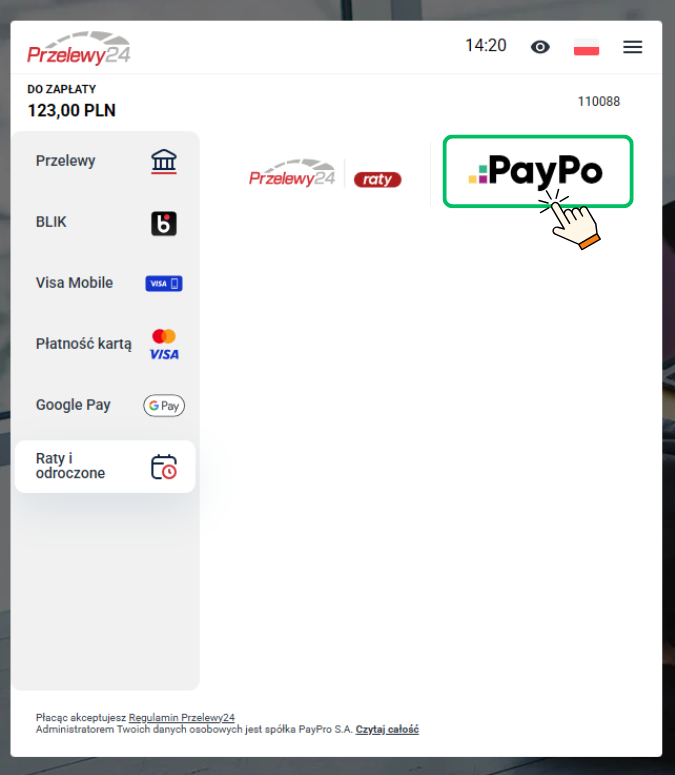Click the calendar clock icon for installments
Viewport: 675px width, 775px height.
(x=164, y=467)
